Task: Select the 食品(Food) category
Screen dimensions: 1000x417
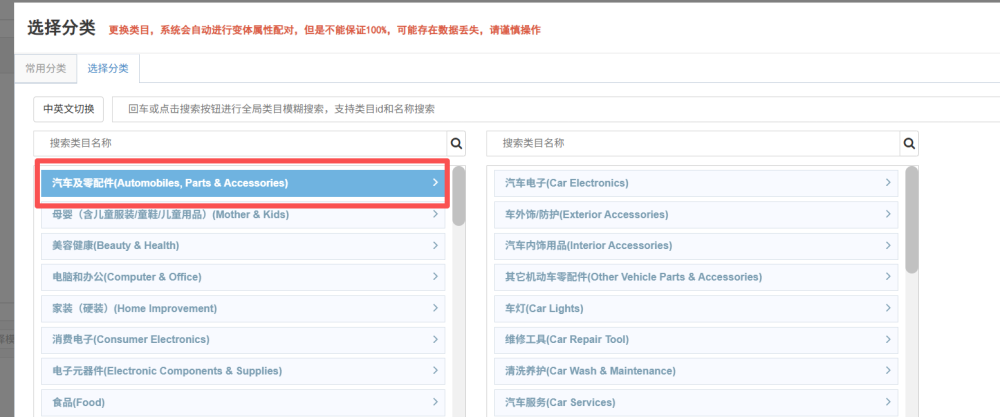Action: [243, 402]
